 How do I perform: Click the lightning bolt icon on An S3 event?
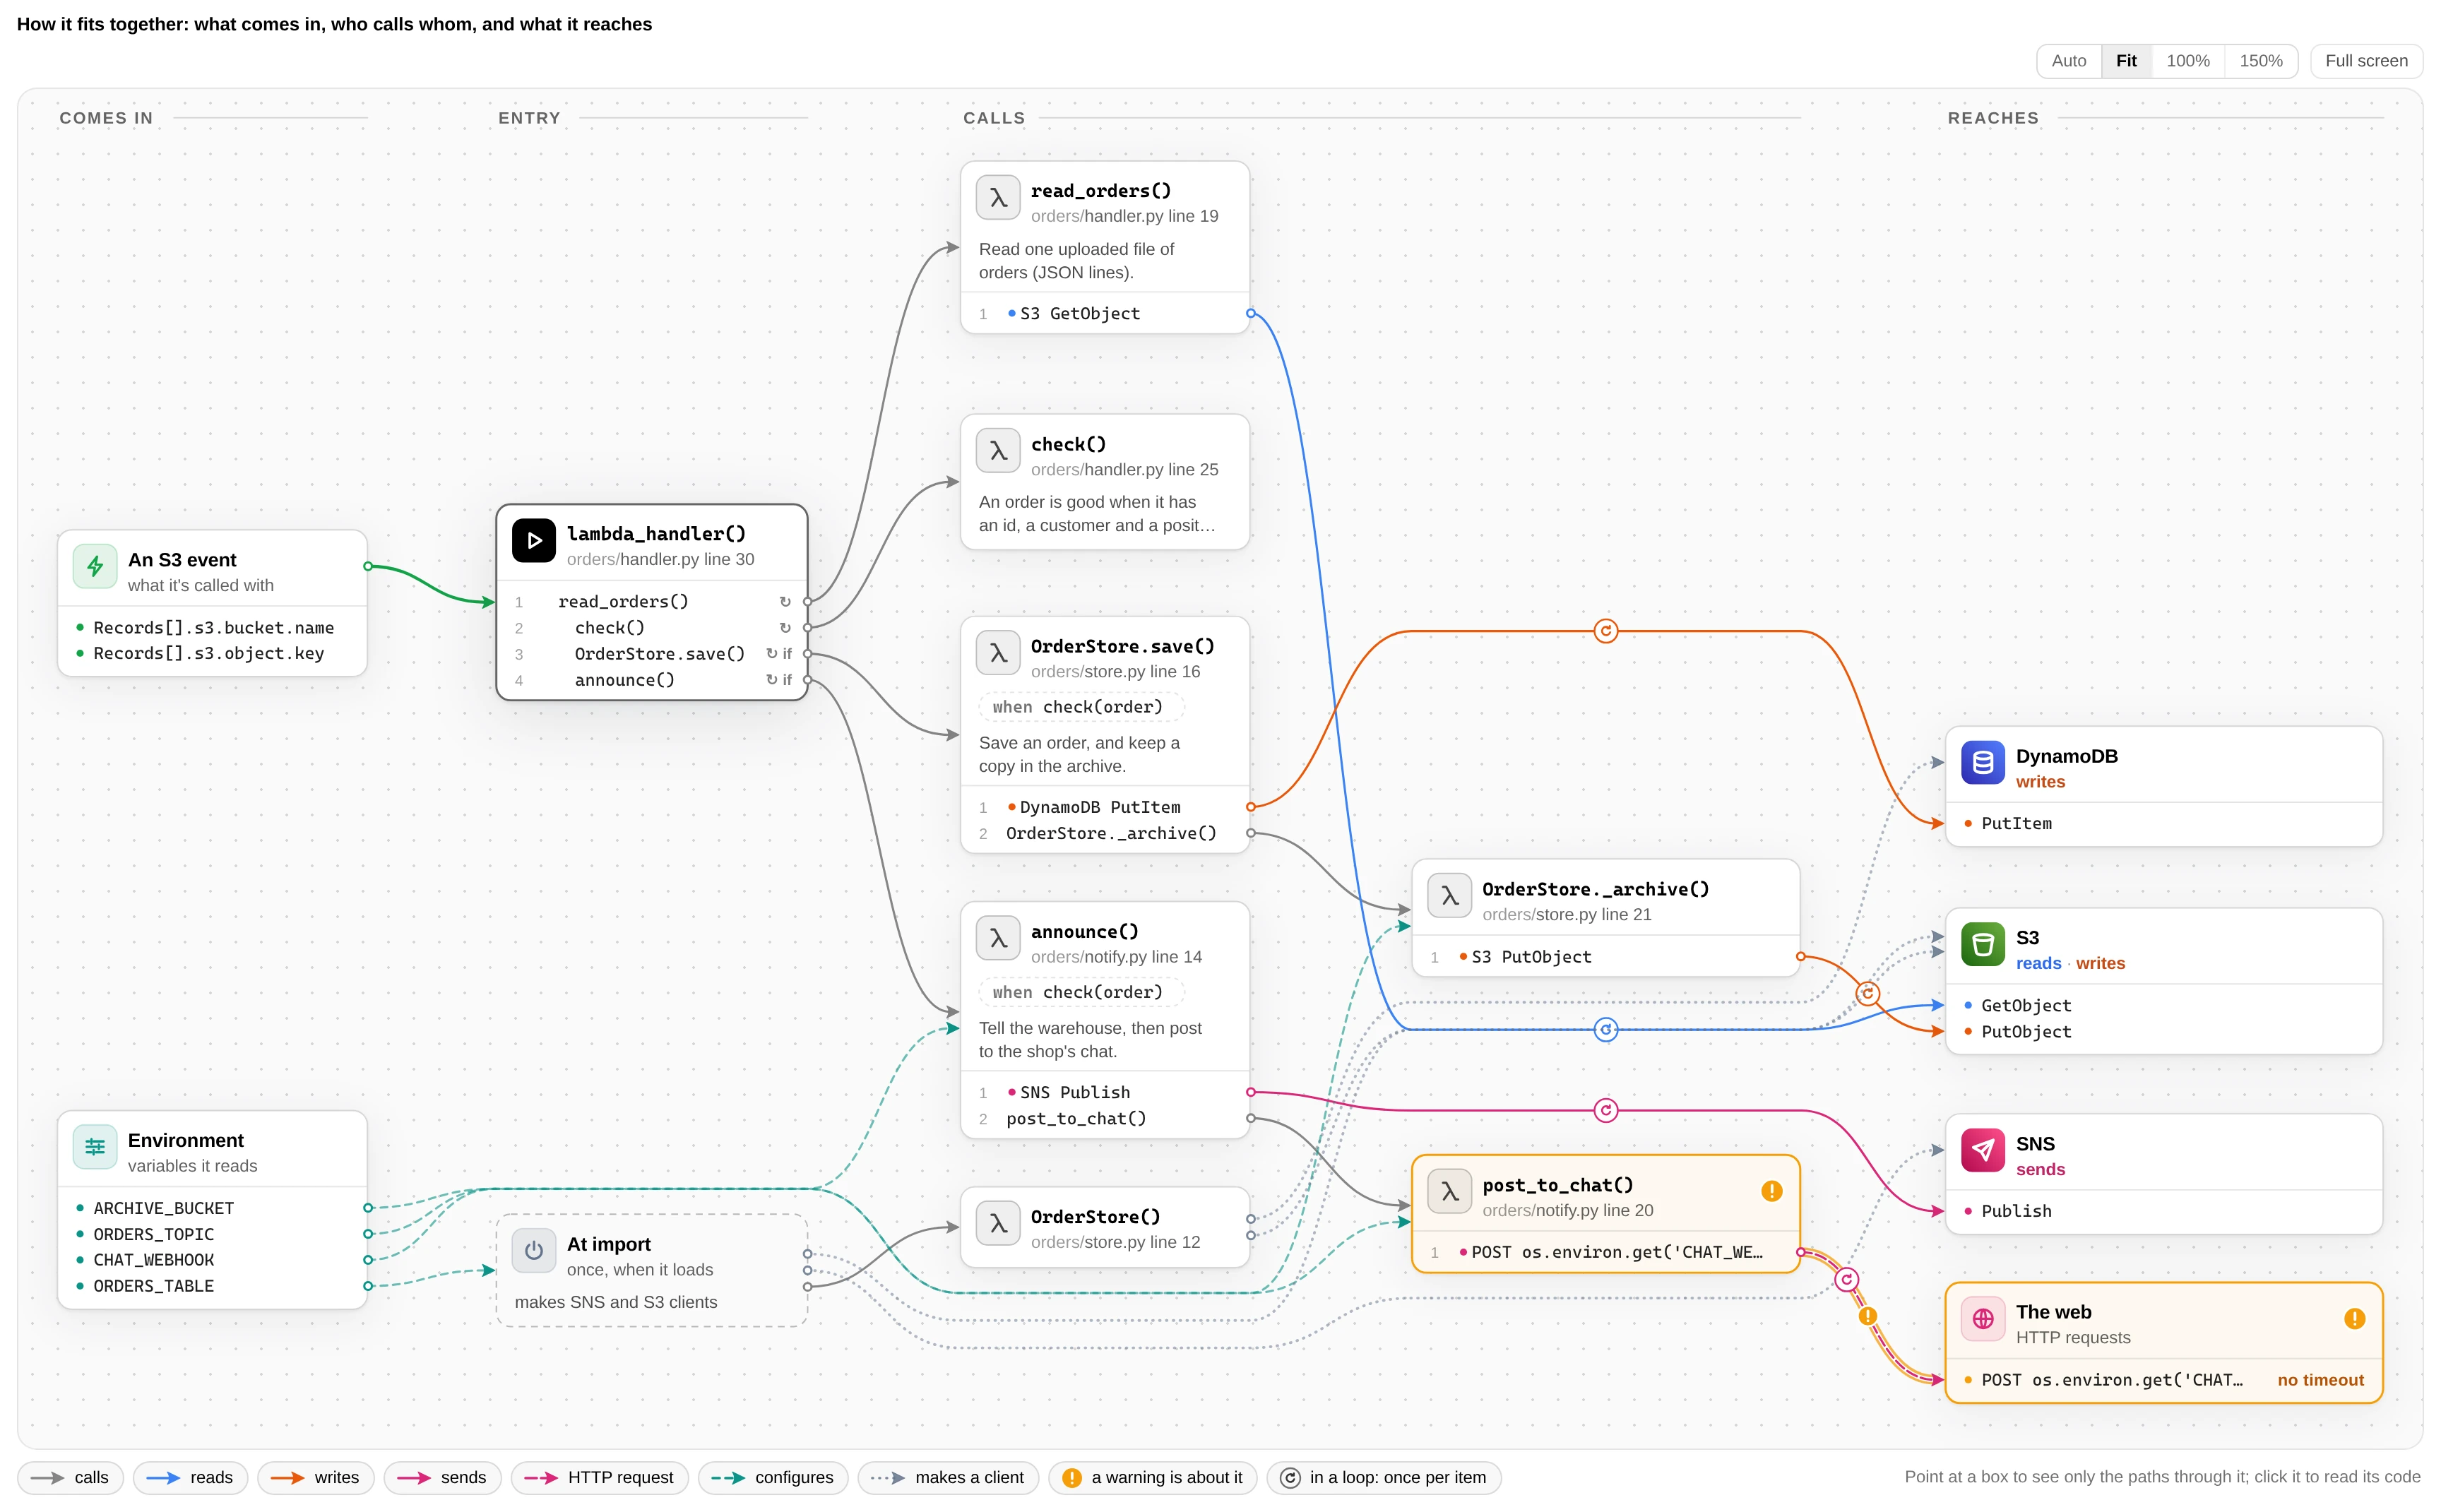[x=95, y=567]
